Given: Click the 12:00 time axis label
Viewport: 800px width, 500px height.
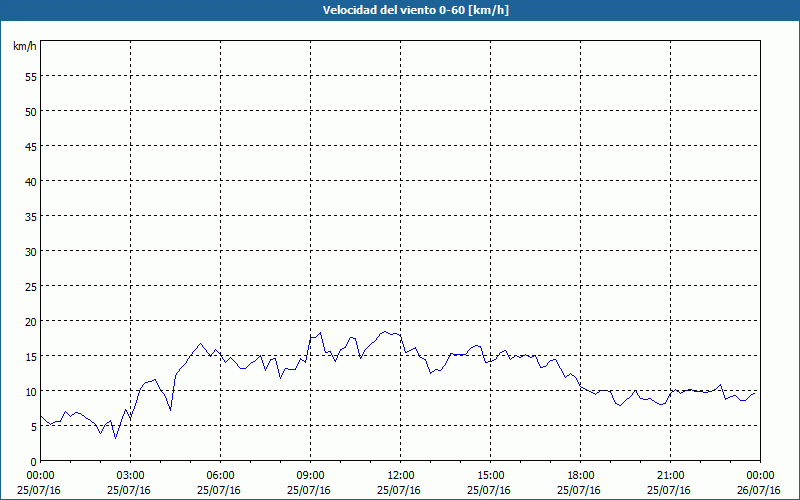Looking at the screenshot, I should pyautogui.click(x=401, y=476).
